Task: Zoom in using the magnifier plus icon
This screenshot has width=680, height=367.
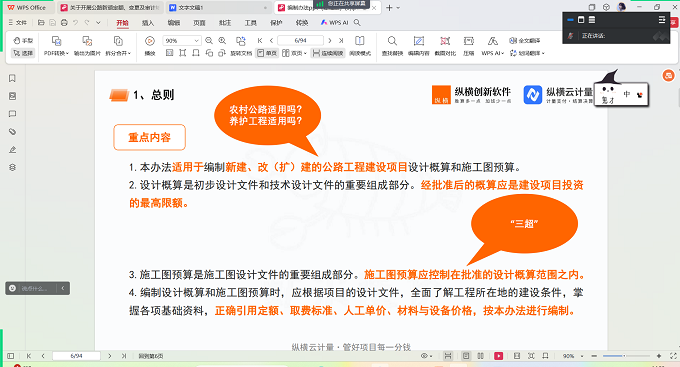Action: click(x=222, y=40)
